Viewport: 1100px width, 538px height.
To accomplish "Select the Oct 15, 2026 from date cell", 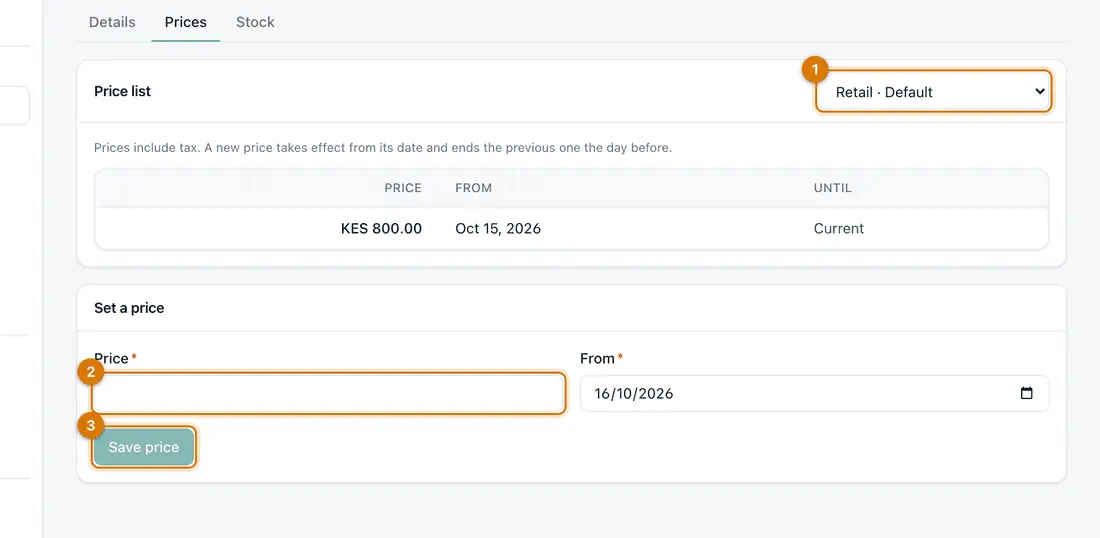I will 498,229.
